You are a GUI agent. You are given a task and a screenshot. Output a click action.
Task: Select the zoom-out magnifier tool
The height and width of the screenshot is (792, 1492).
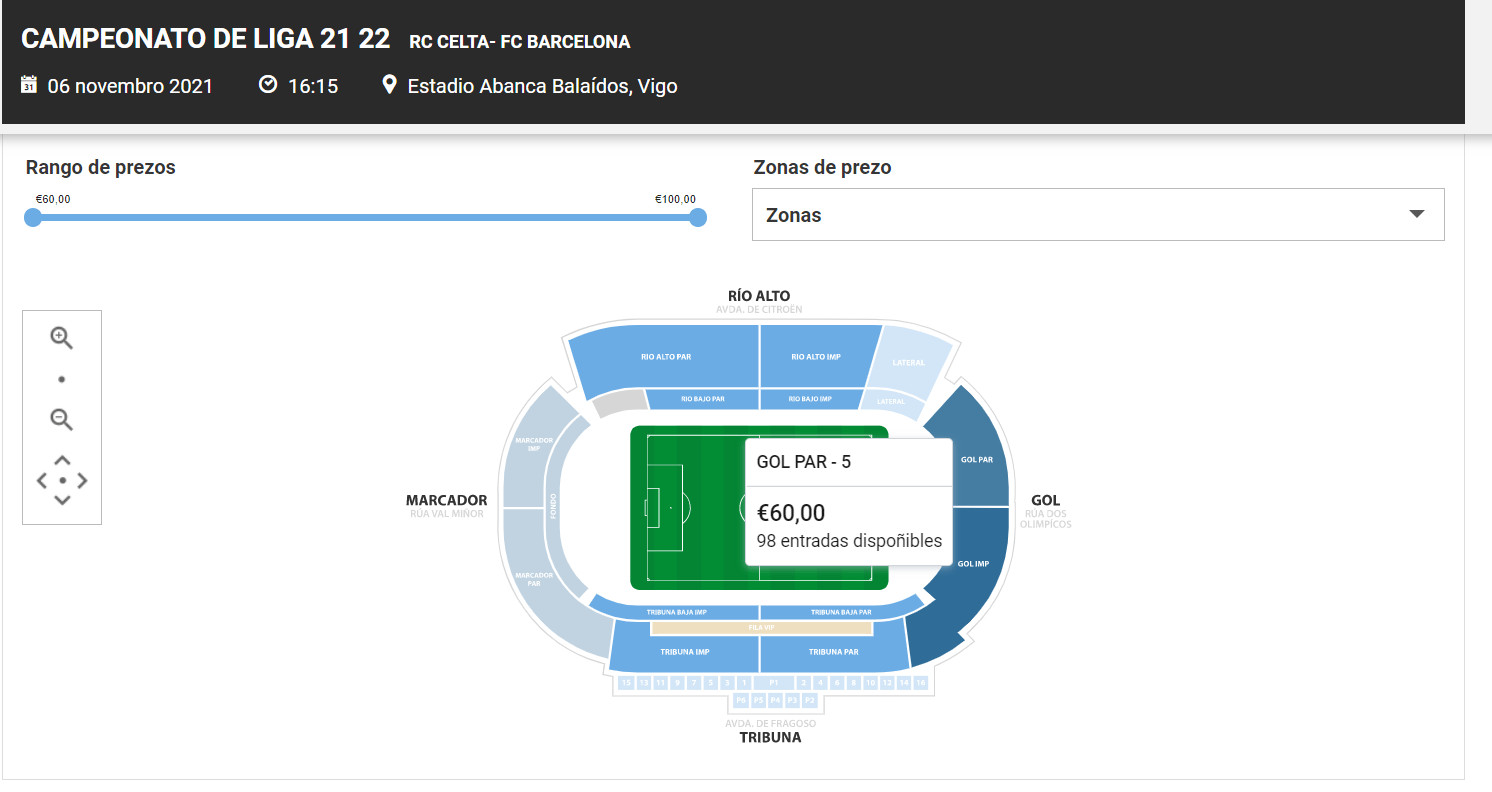click(x=61, y=420)
